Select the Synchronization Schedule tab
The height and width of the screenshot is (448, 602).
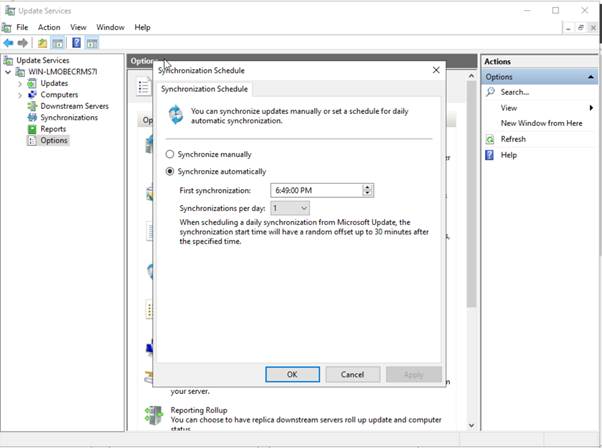pyautogui.click(x=204, y=89)
